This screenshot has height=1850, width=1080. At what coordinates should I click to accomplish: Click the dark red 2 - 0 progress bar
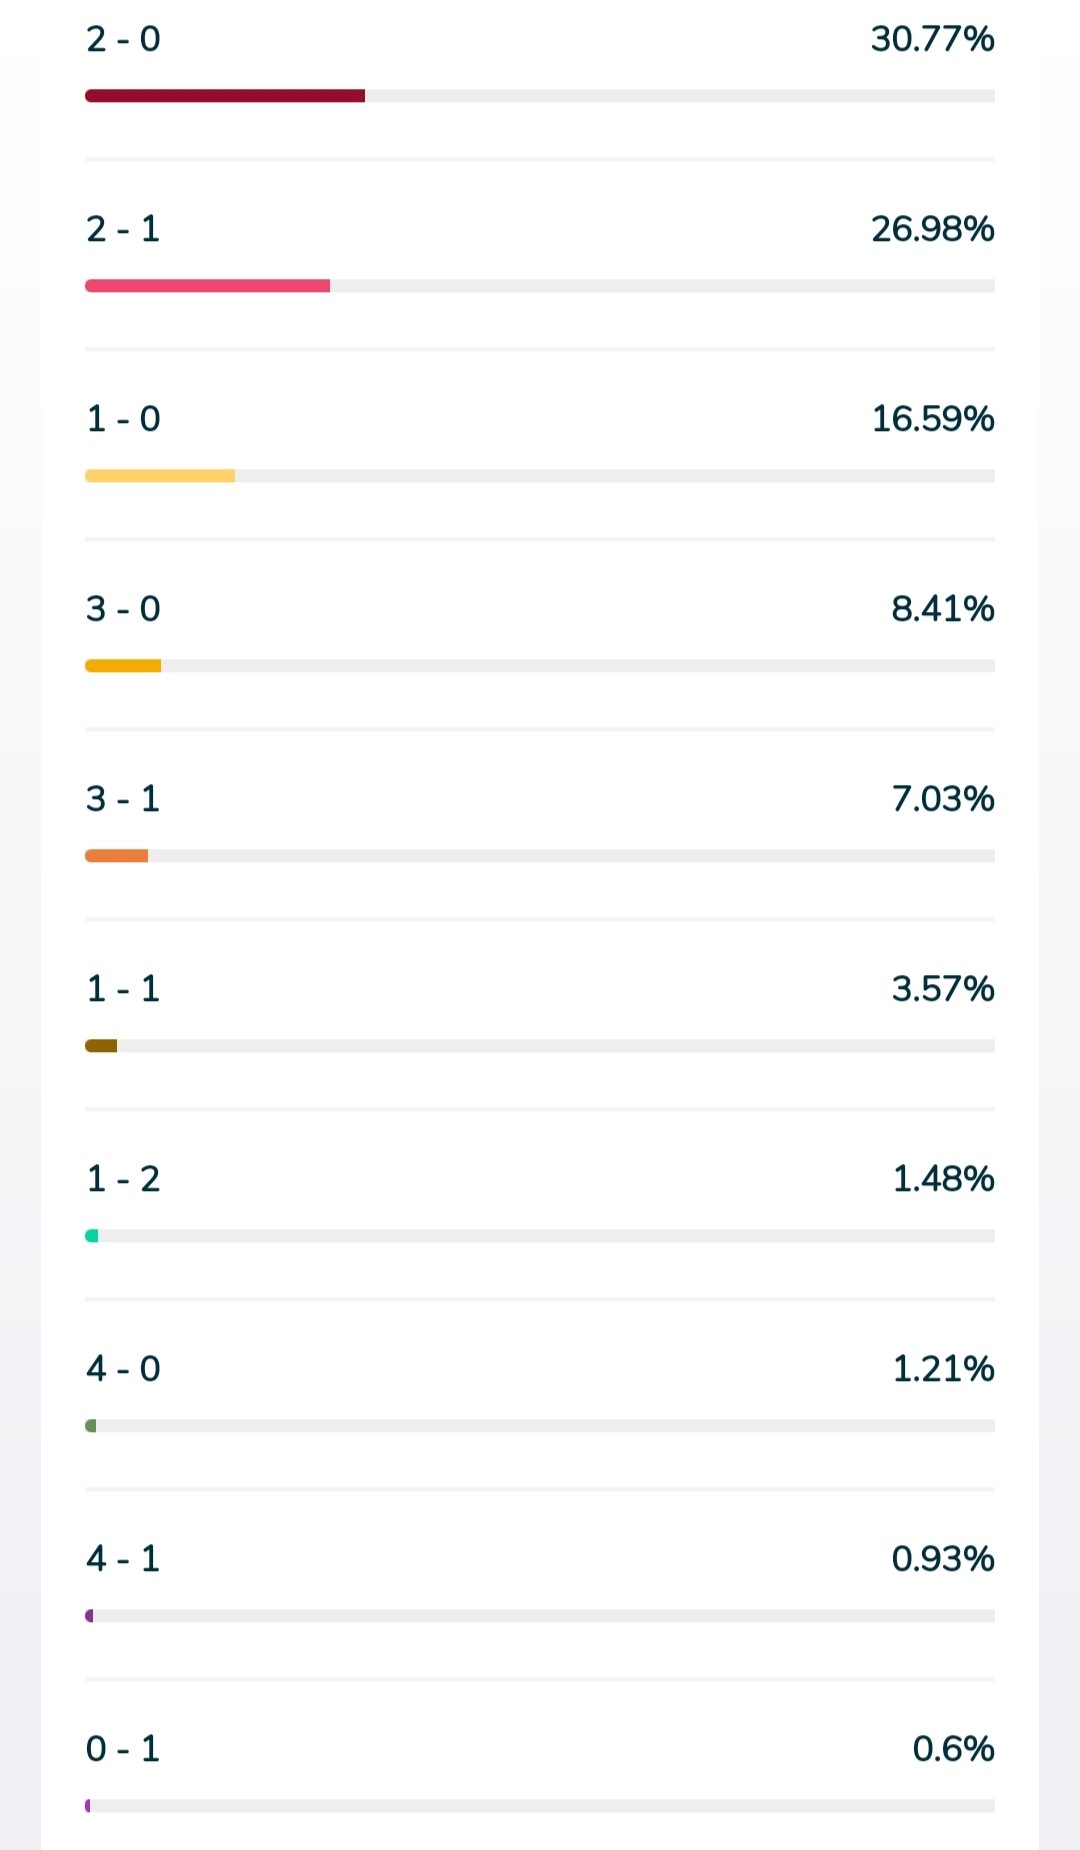(225, 96)
